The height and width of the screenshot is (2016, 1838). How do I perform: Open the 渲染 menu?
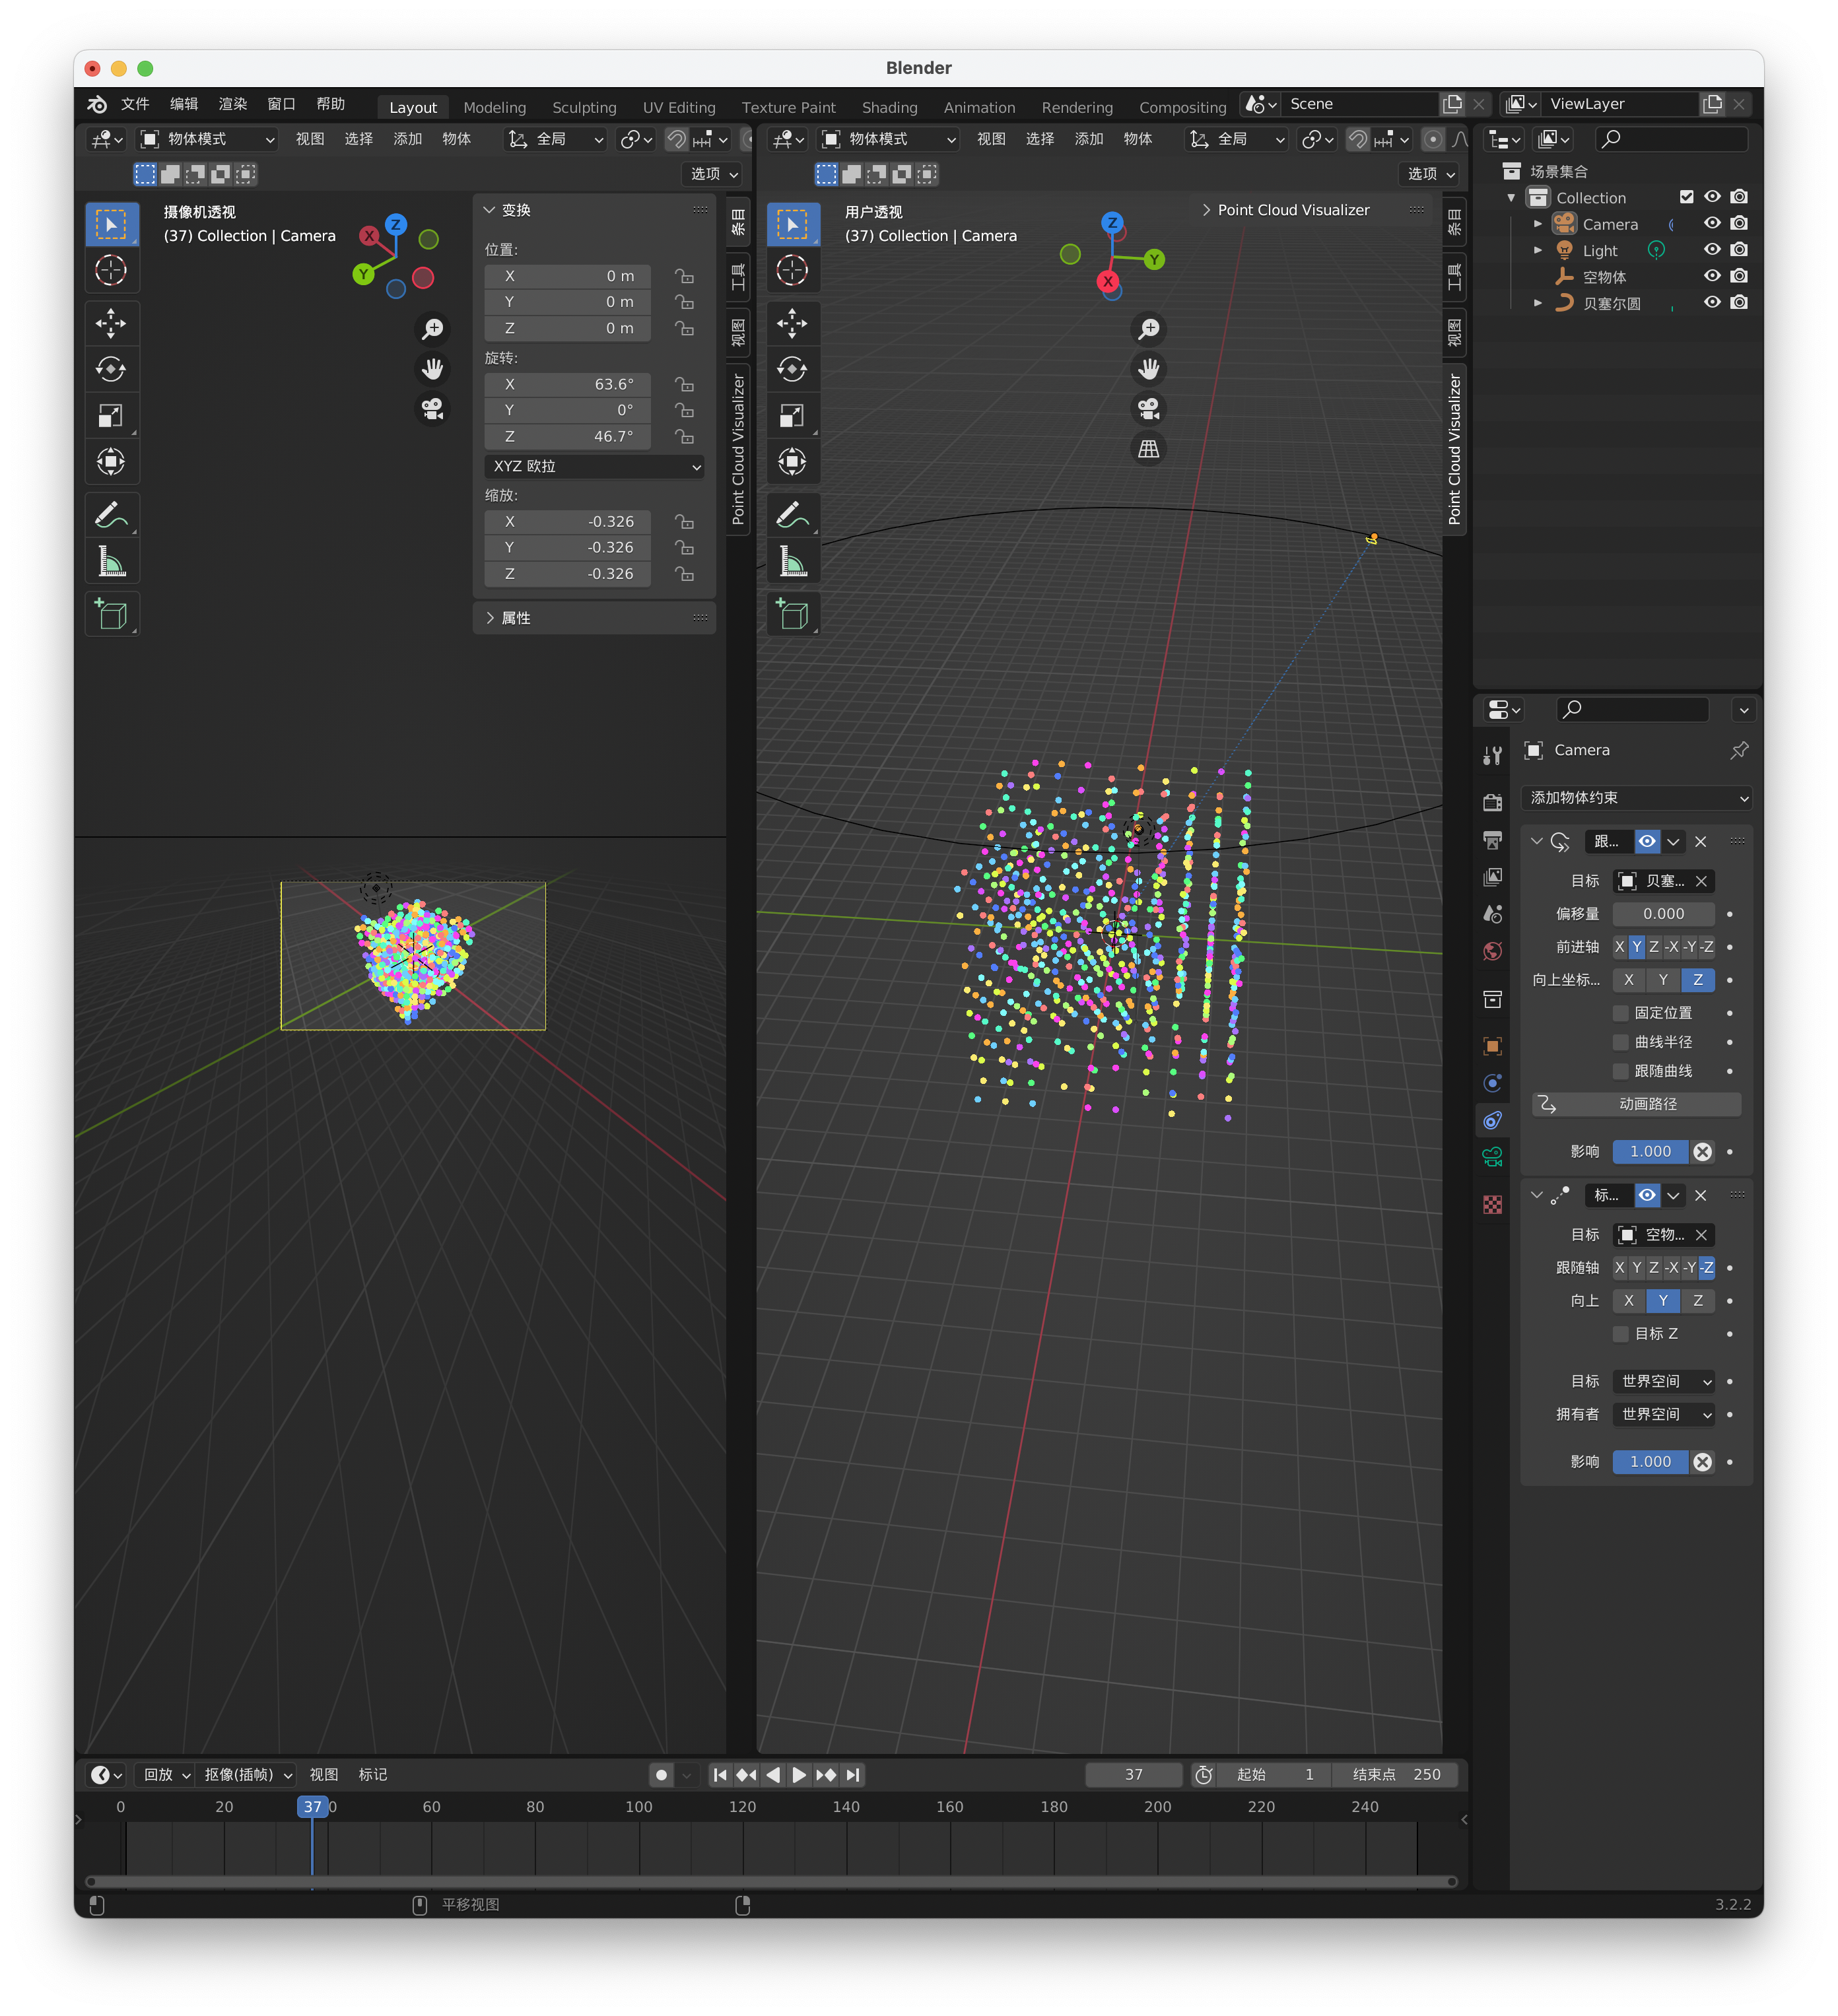233,104
